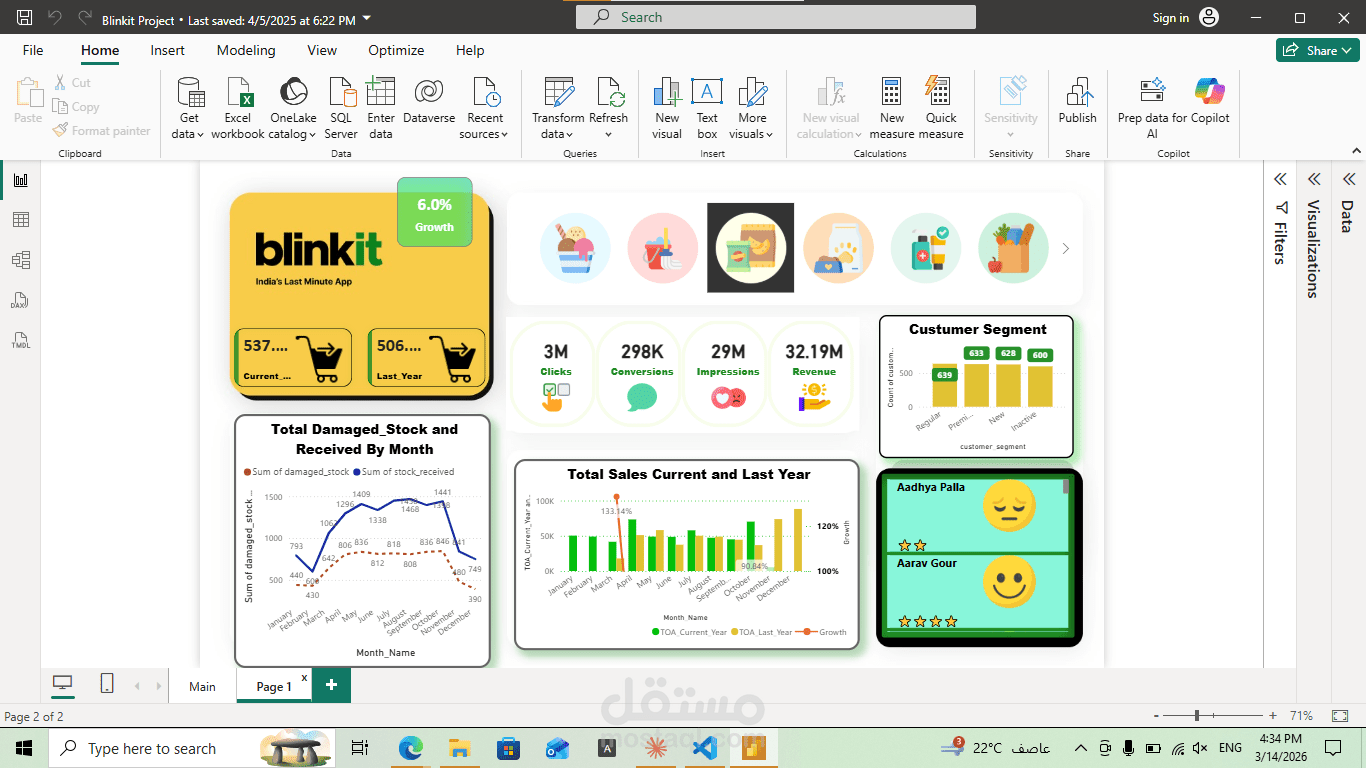Insert a New visual
This screenshot has width=1366, height=768.
667,108
